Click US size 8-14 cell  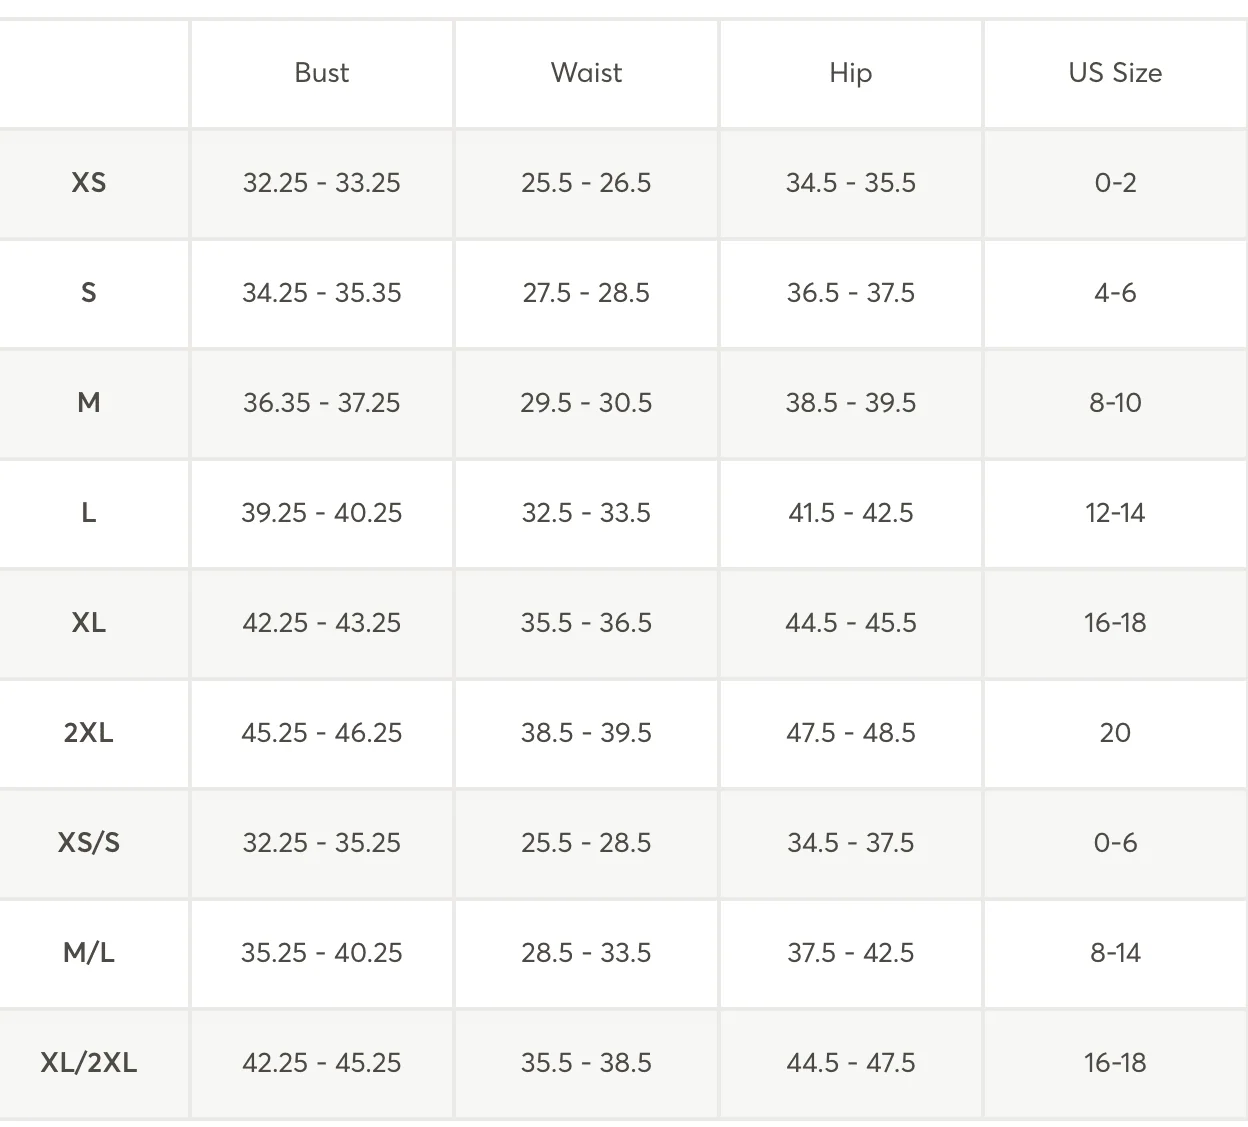pyautogui.click(x=1115, y=953)
